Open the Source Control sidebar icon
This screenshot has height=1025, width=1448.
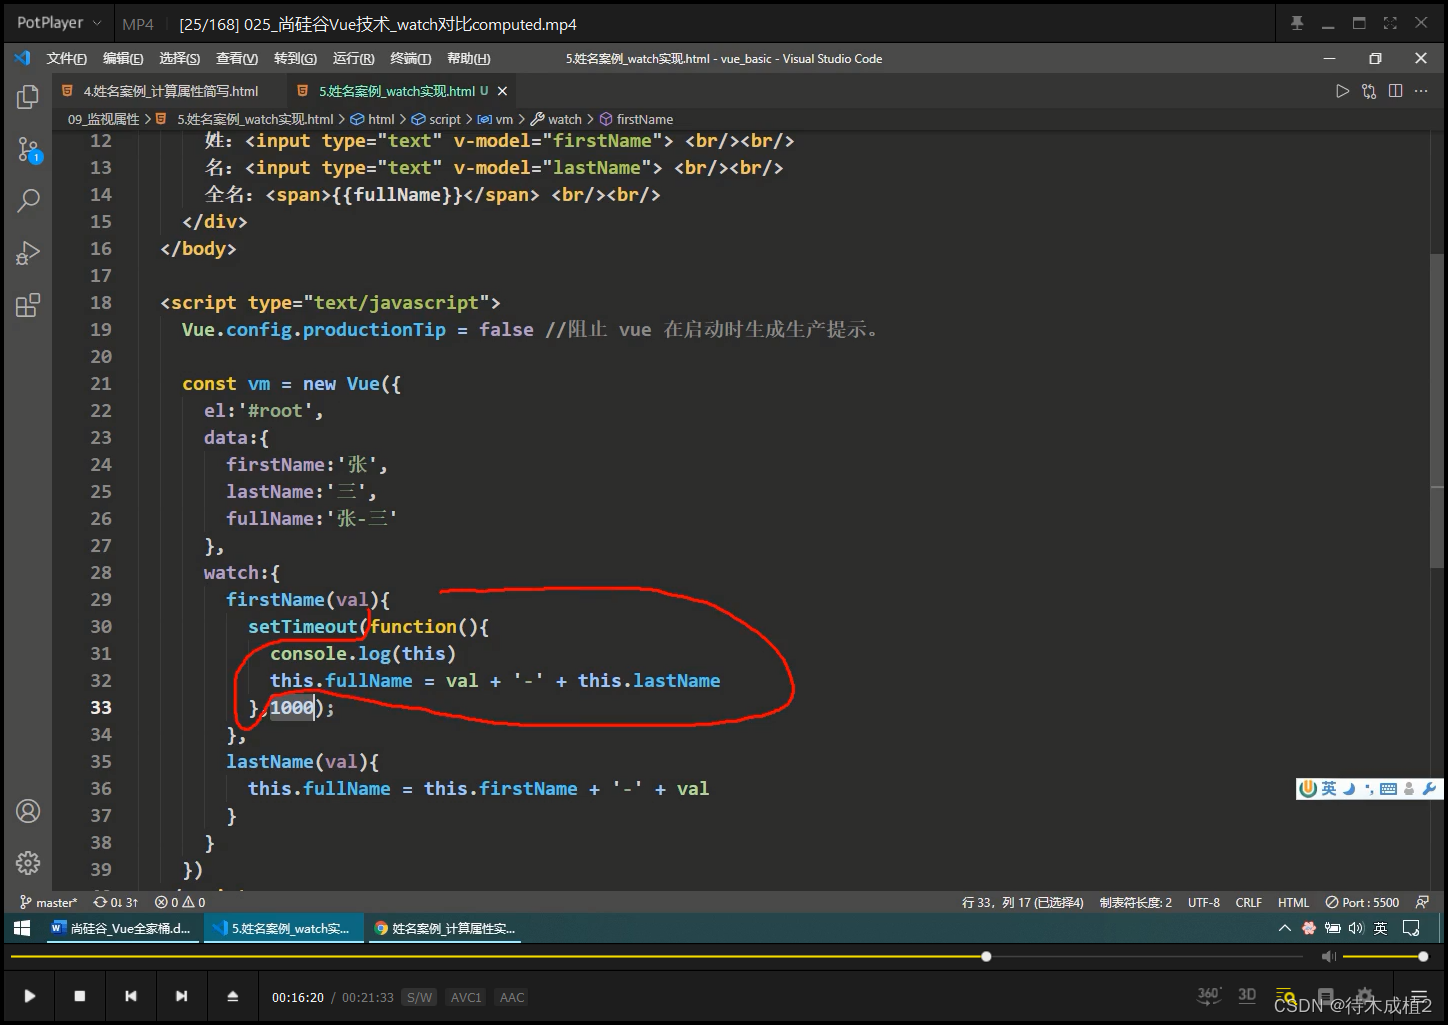tap(28, 150)
